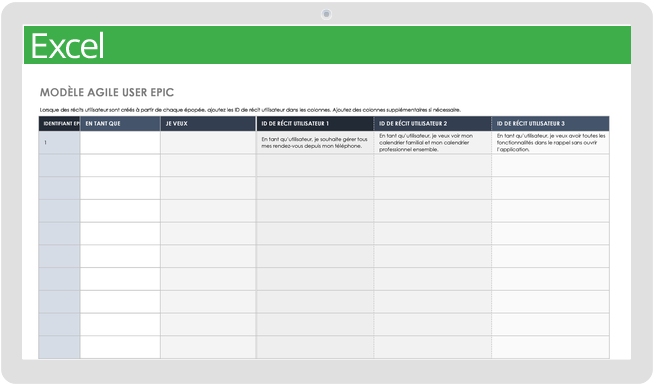Select the title MODÈLE AGILE USER EPIC
Screen dimensions: 654x385
point(107,92)
